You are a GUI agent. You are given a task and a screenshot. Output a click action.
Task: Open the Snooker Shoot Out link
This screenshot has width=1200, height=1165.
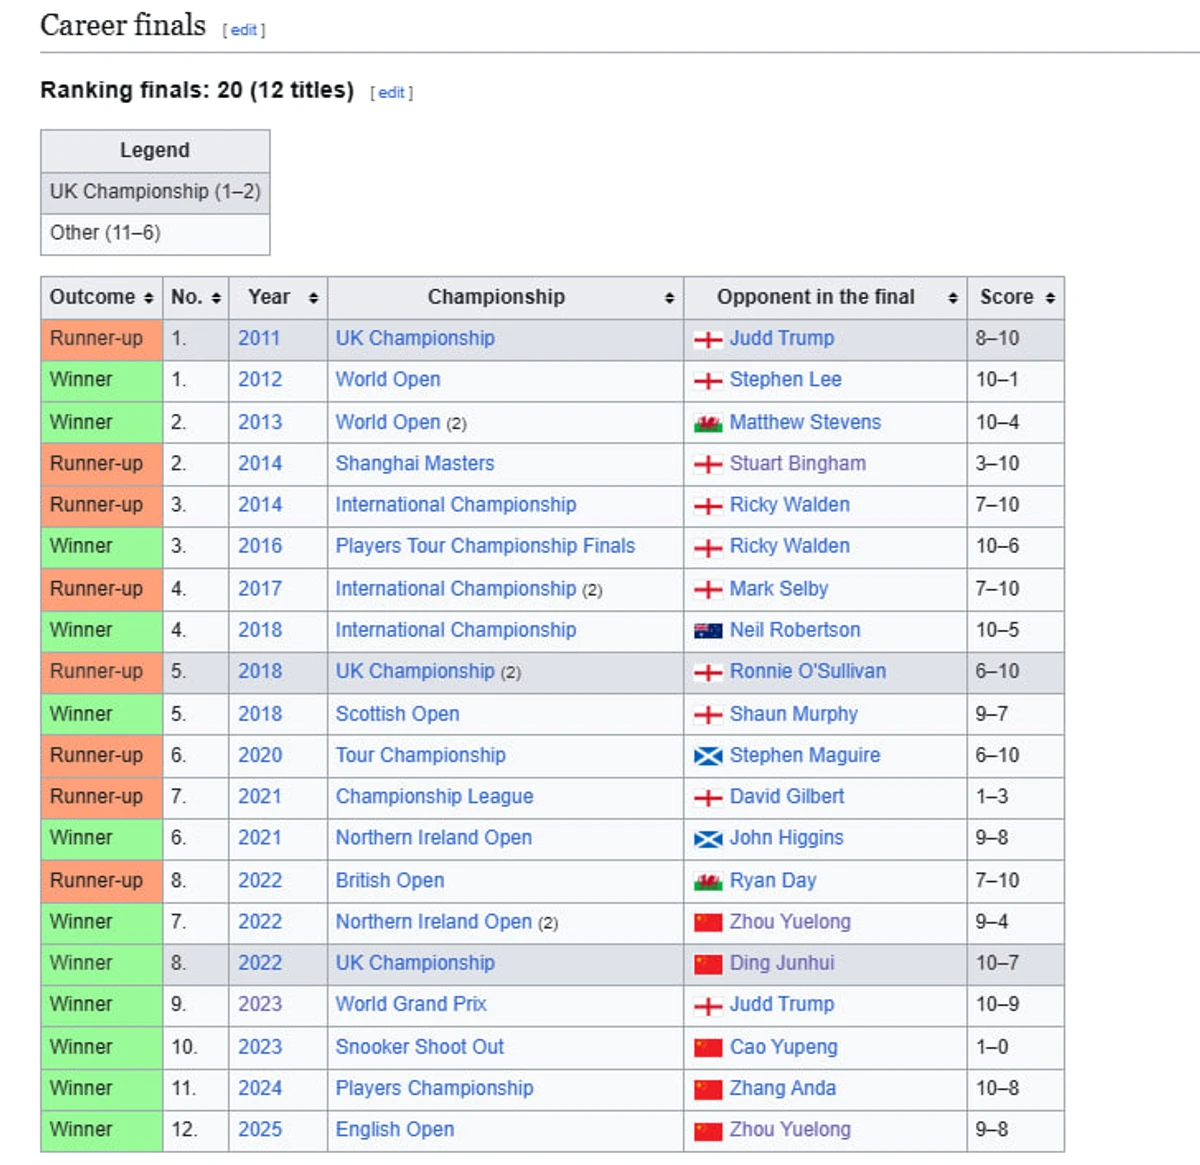click(x=420, y=1047)
